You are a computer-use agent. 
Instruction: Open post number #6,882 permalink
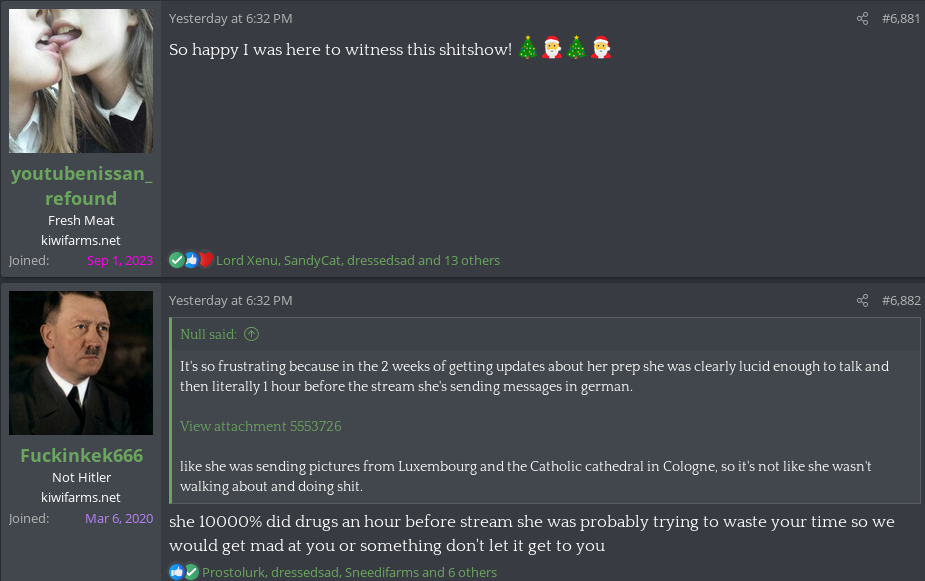[x=901, y=301]
